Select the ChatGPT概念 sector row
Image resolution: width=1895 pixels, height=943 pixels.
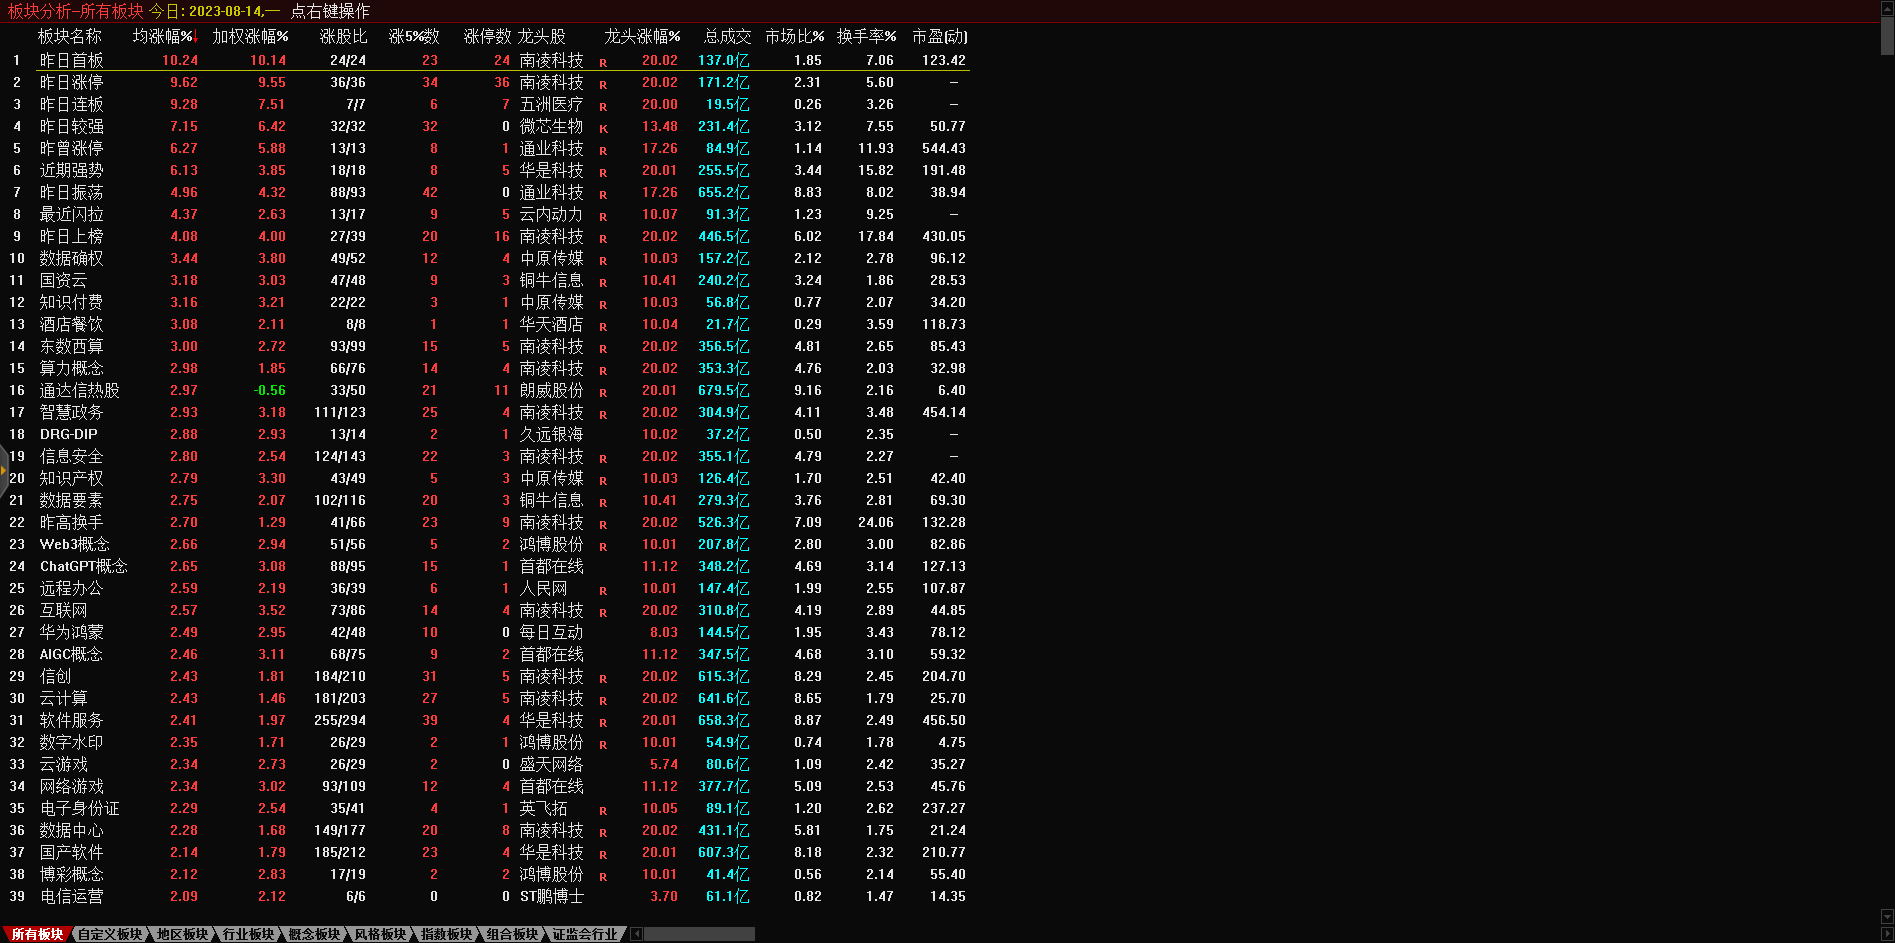coord(83,566)
